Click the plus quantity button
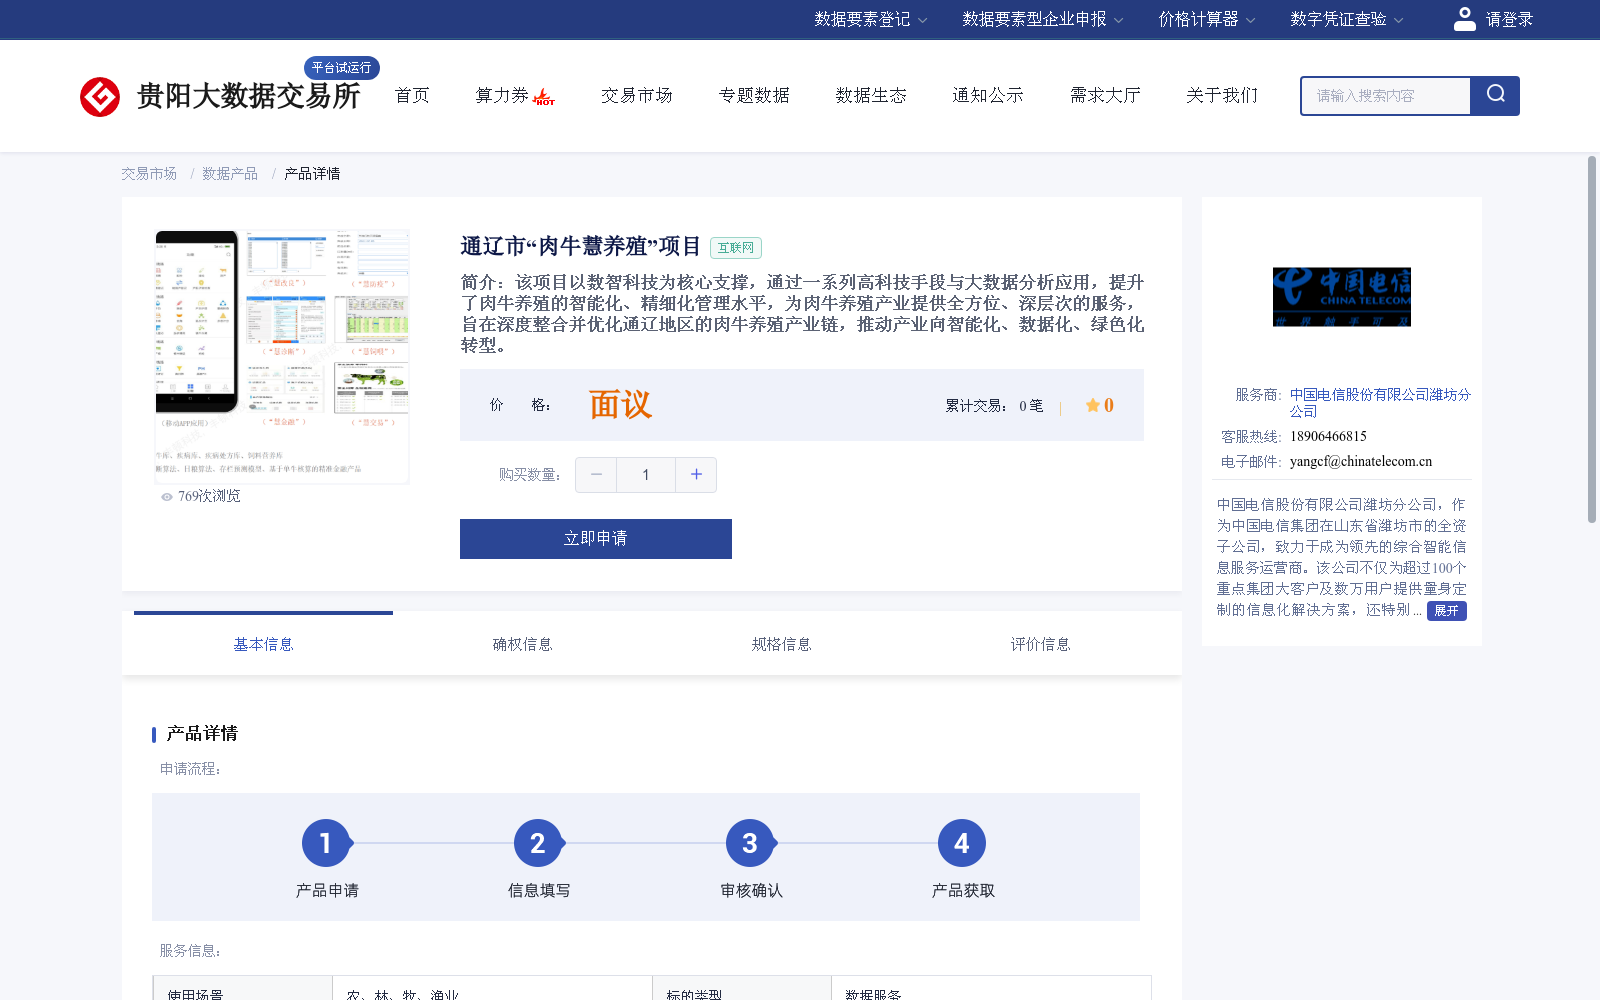The width and height of the screenshot is (1600, 1000). (x=696, y=475)
